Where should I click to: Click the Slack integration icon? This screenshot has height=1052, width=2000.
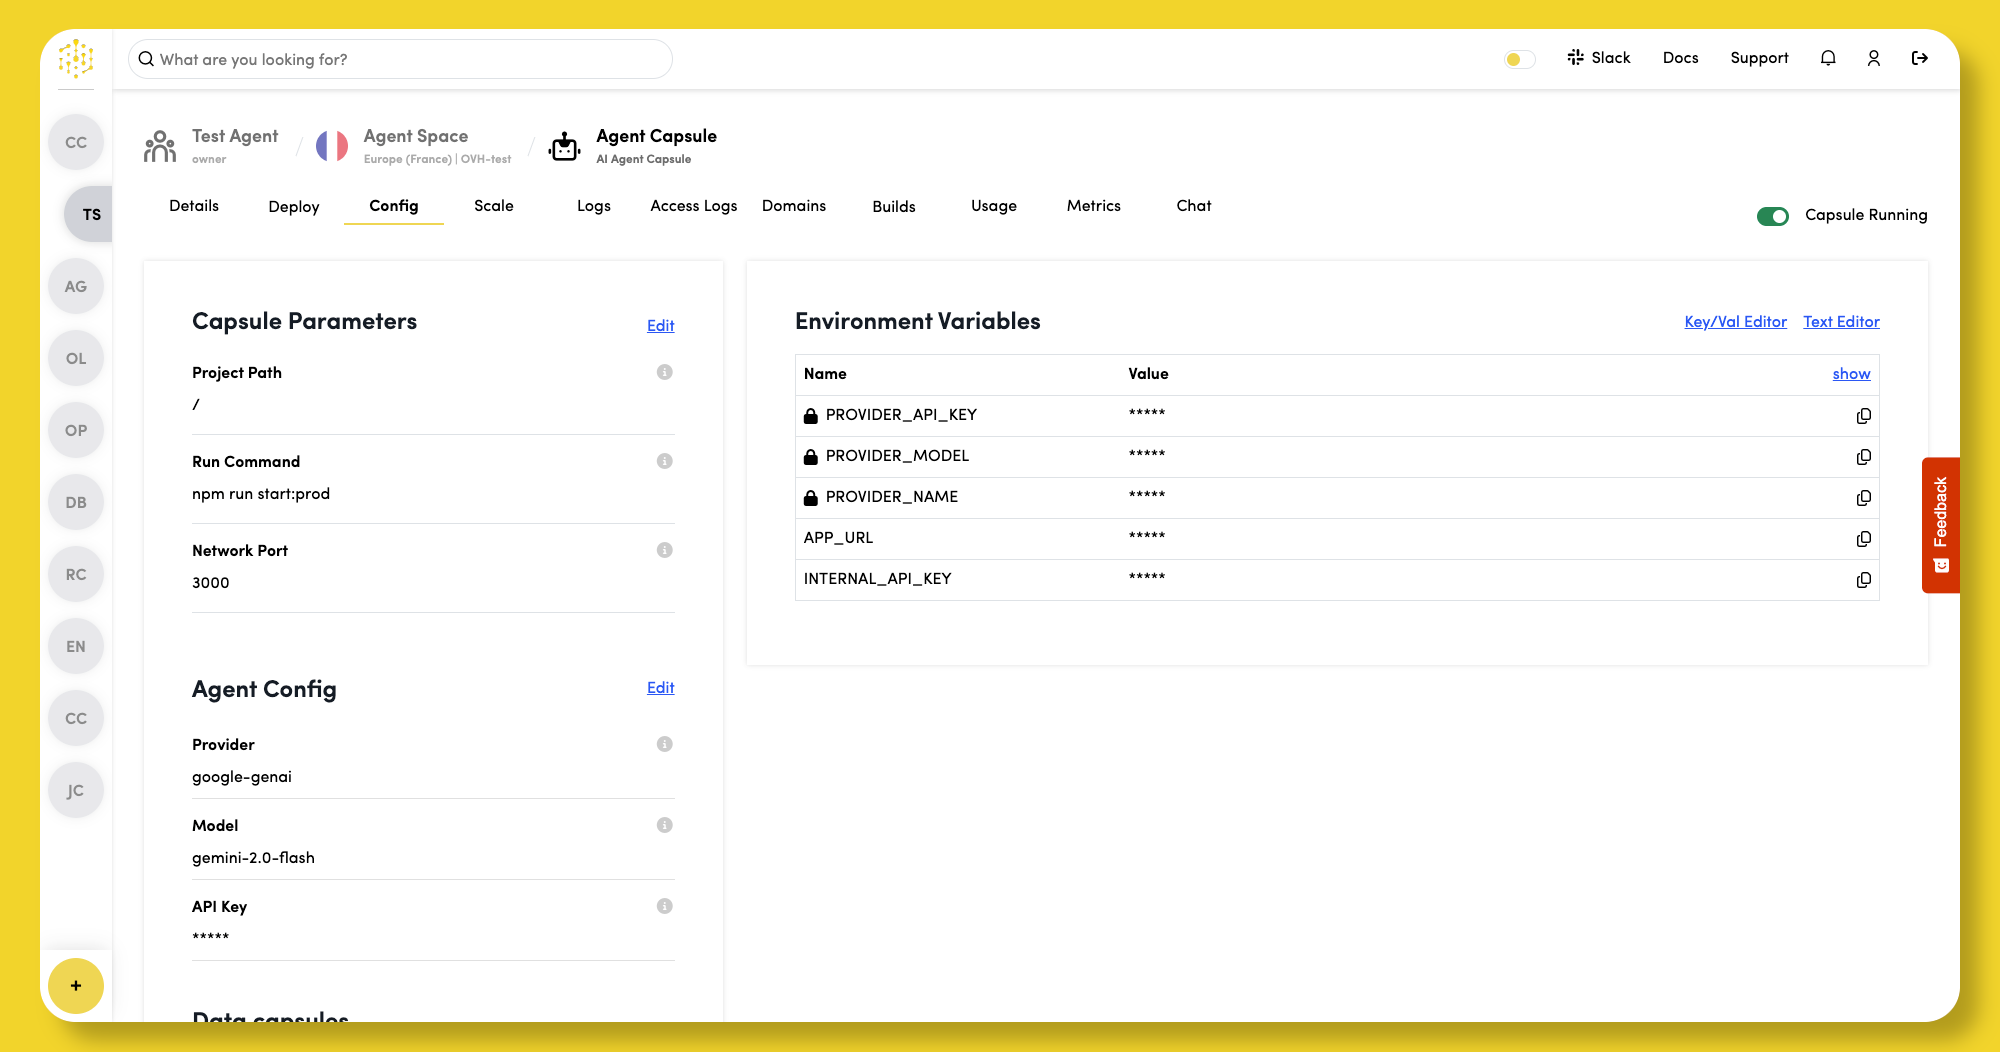click(x=1577, y=58)
